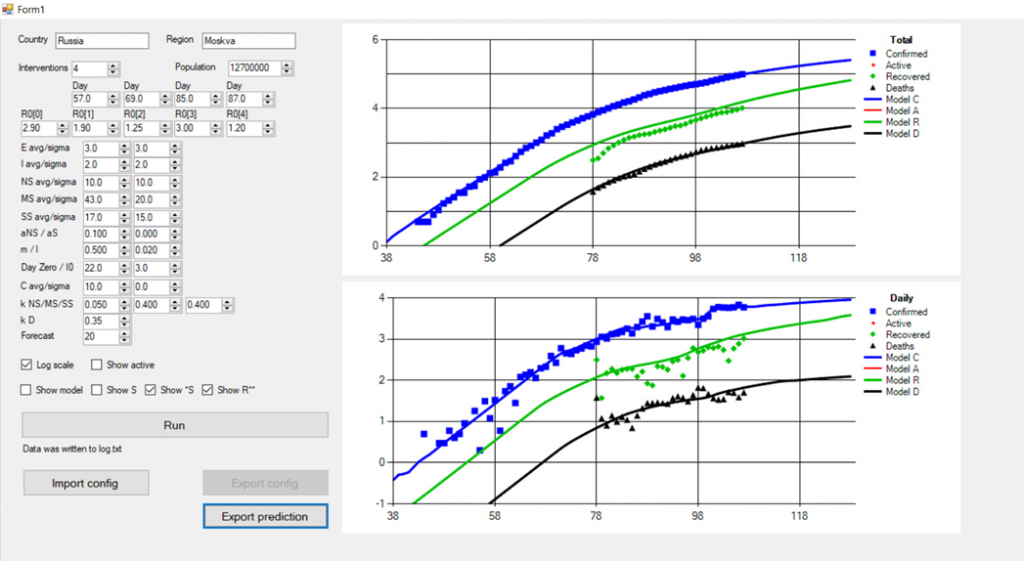
Task: Click the Daily chart plot area
Action: tap(624, 400)
